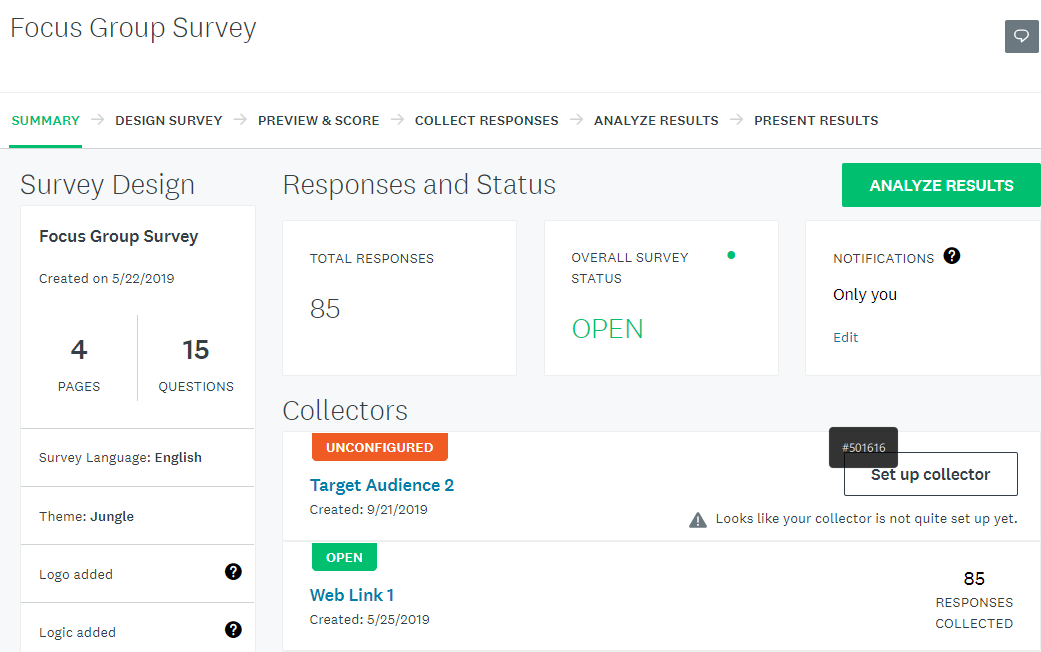Click the #501616 tooltip label
Image resolution: width=1041 pixels, height=652 pixels.
point(863,447)
